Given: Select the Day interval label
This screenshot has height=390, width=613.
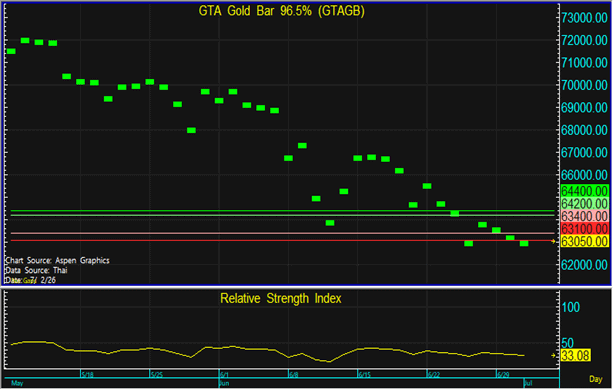Looking at the screenshot, I should click(595, 379).
